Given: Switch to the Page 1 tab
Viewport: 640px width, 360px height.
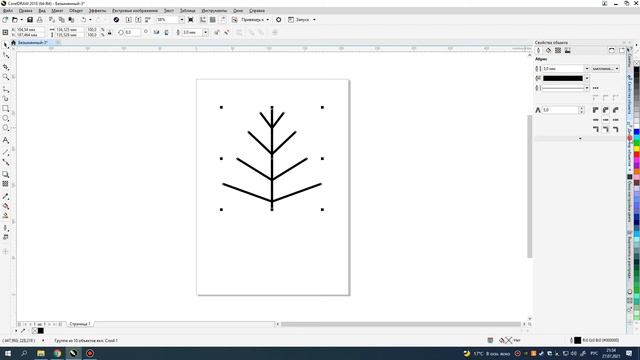Looking at the screenshot, I should (80, 324).
